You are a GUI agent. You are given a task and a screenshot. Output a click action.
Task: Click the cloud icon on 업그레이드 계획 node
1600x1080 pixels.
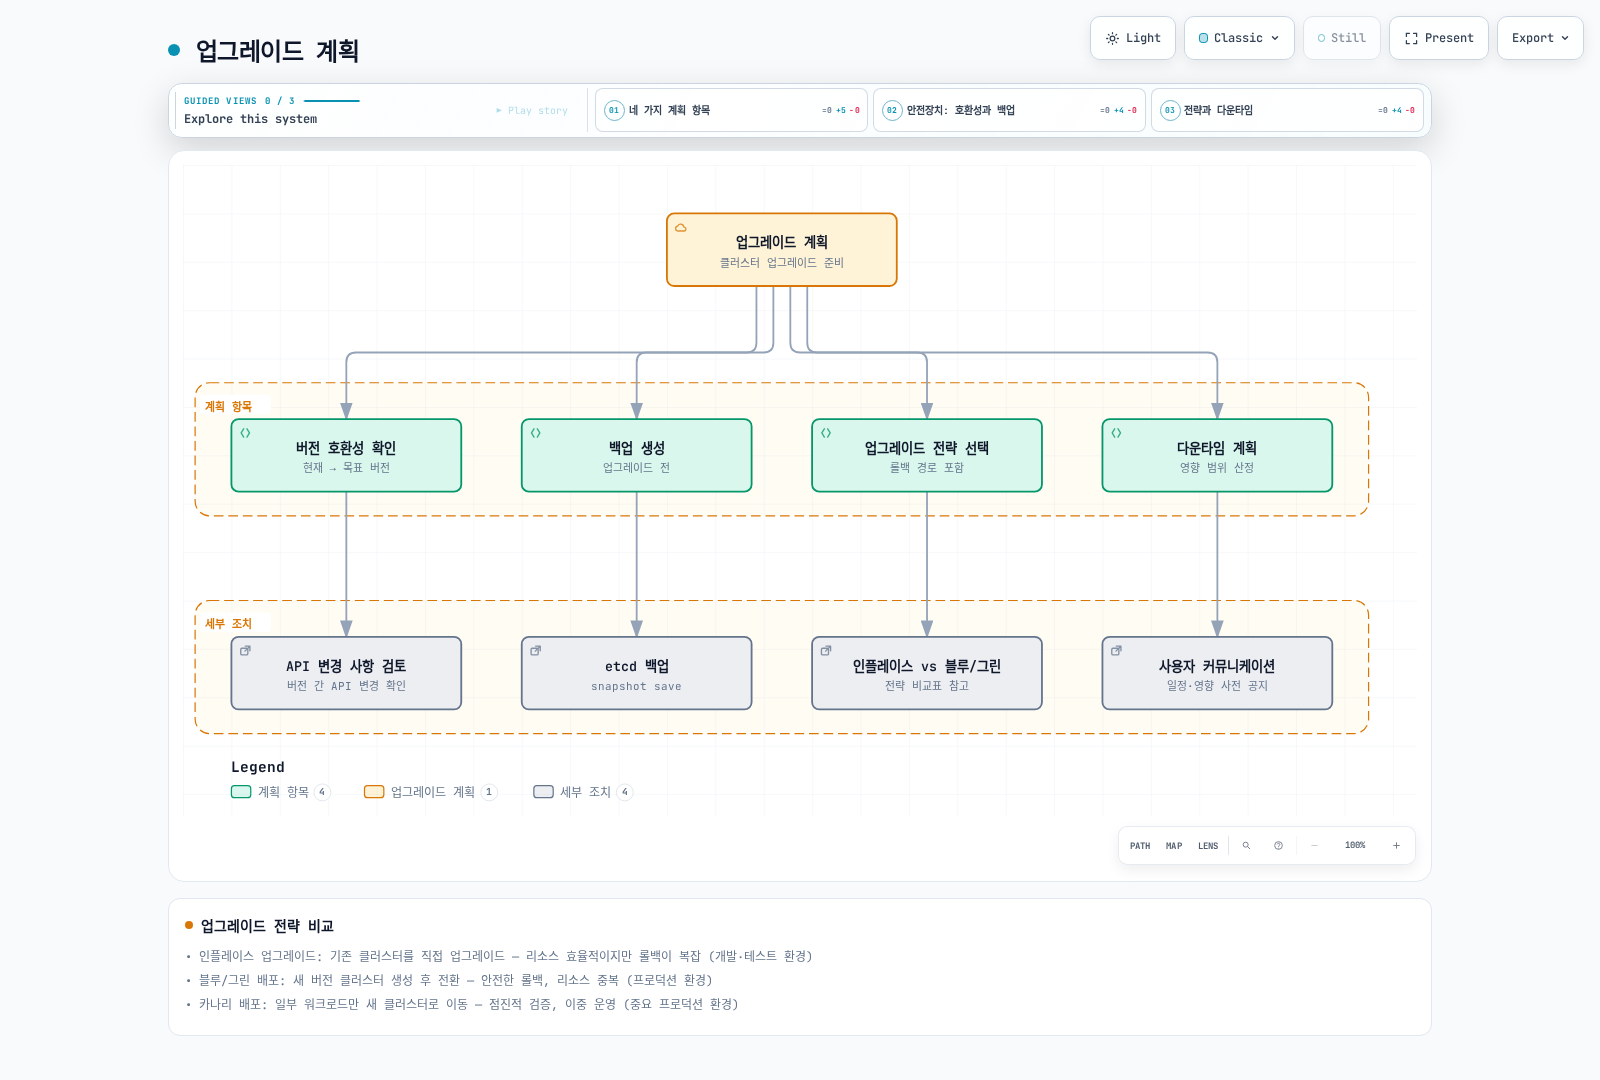(x=681, y=228)
